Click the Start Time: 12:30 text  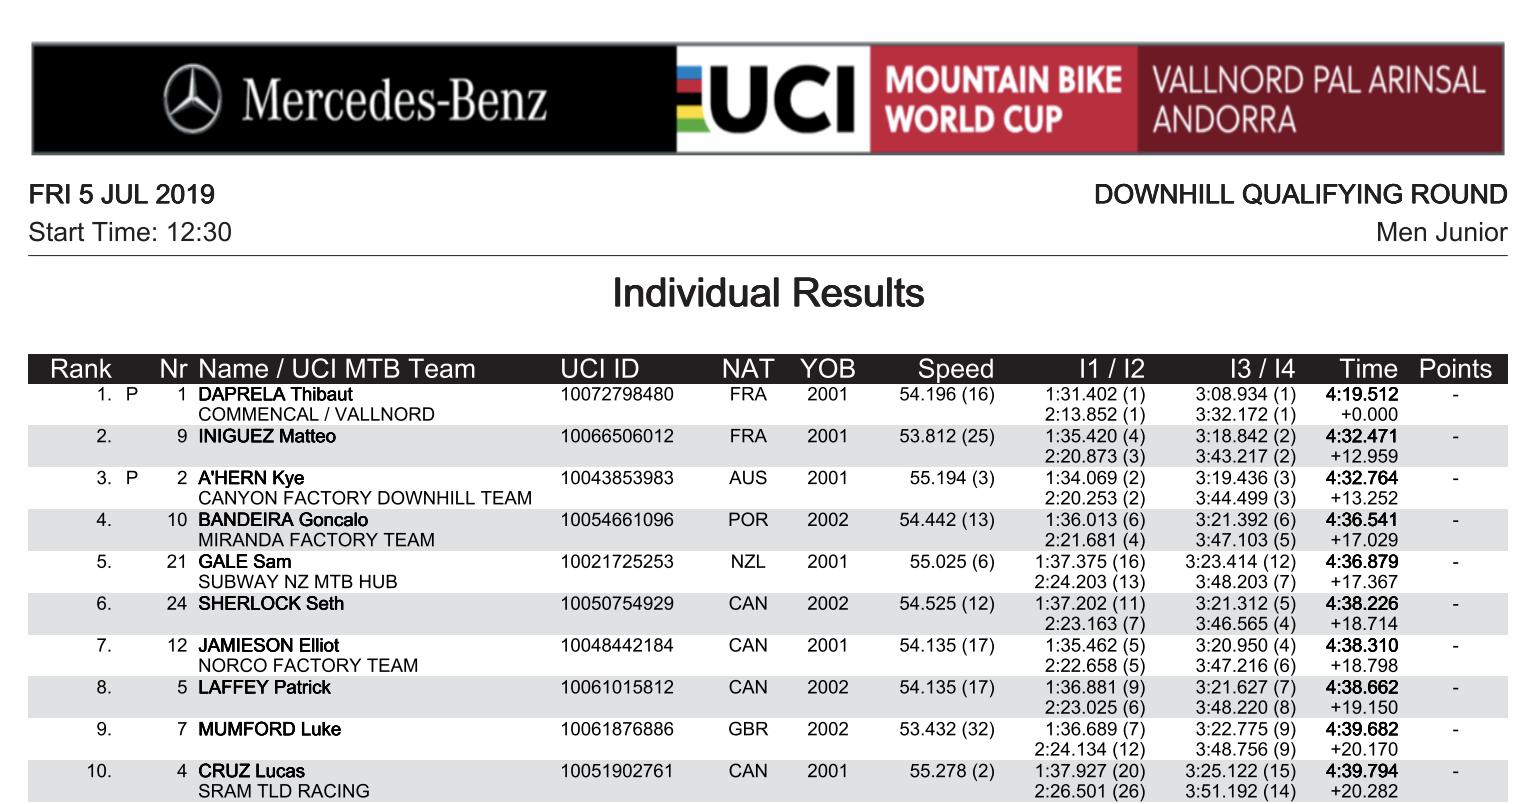(130, 232)
